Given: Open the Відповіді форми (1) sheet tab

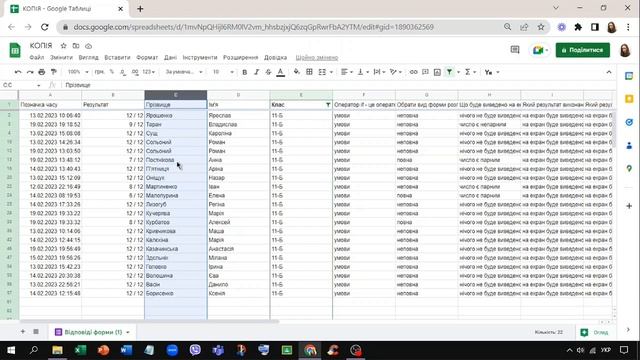Looking at the screenshot, I should point(92,332).
